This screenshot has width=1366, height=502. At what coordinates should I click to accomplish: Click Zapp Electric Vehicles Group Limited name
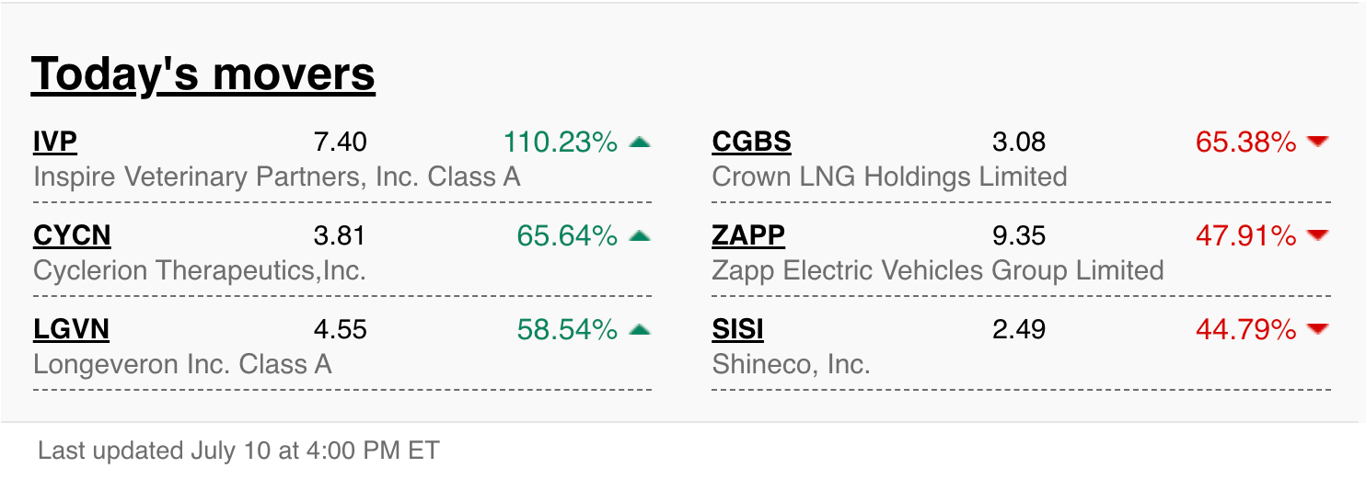click(x=938, y=271)
